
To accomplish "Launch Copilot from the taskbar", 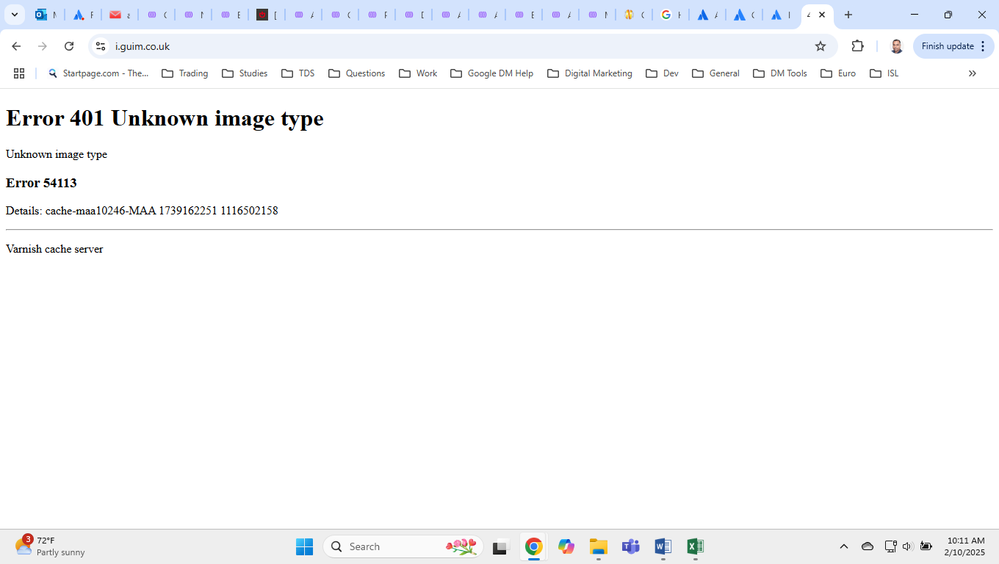I will point(566,547).
